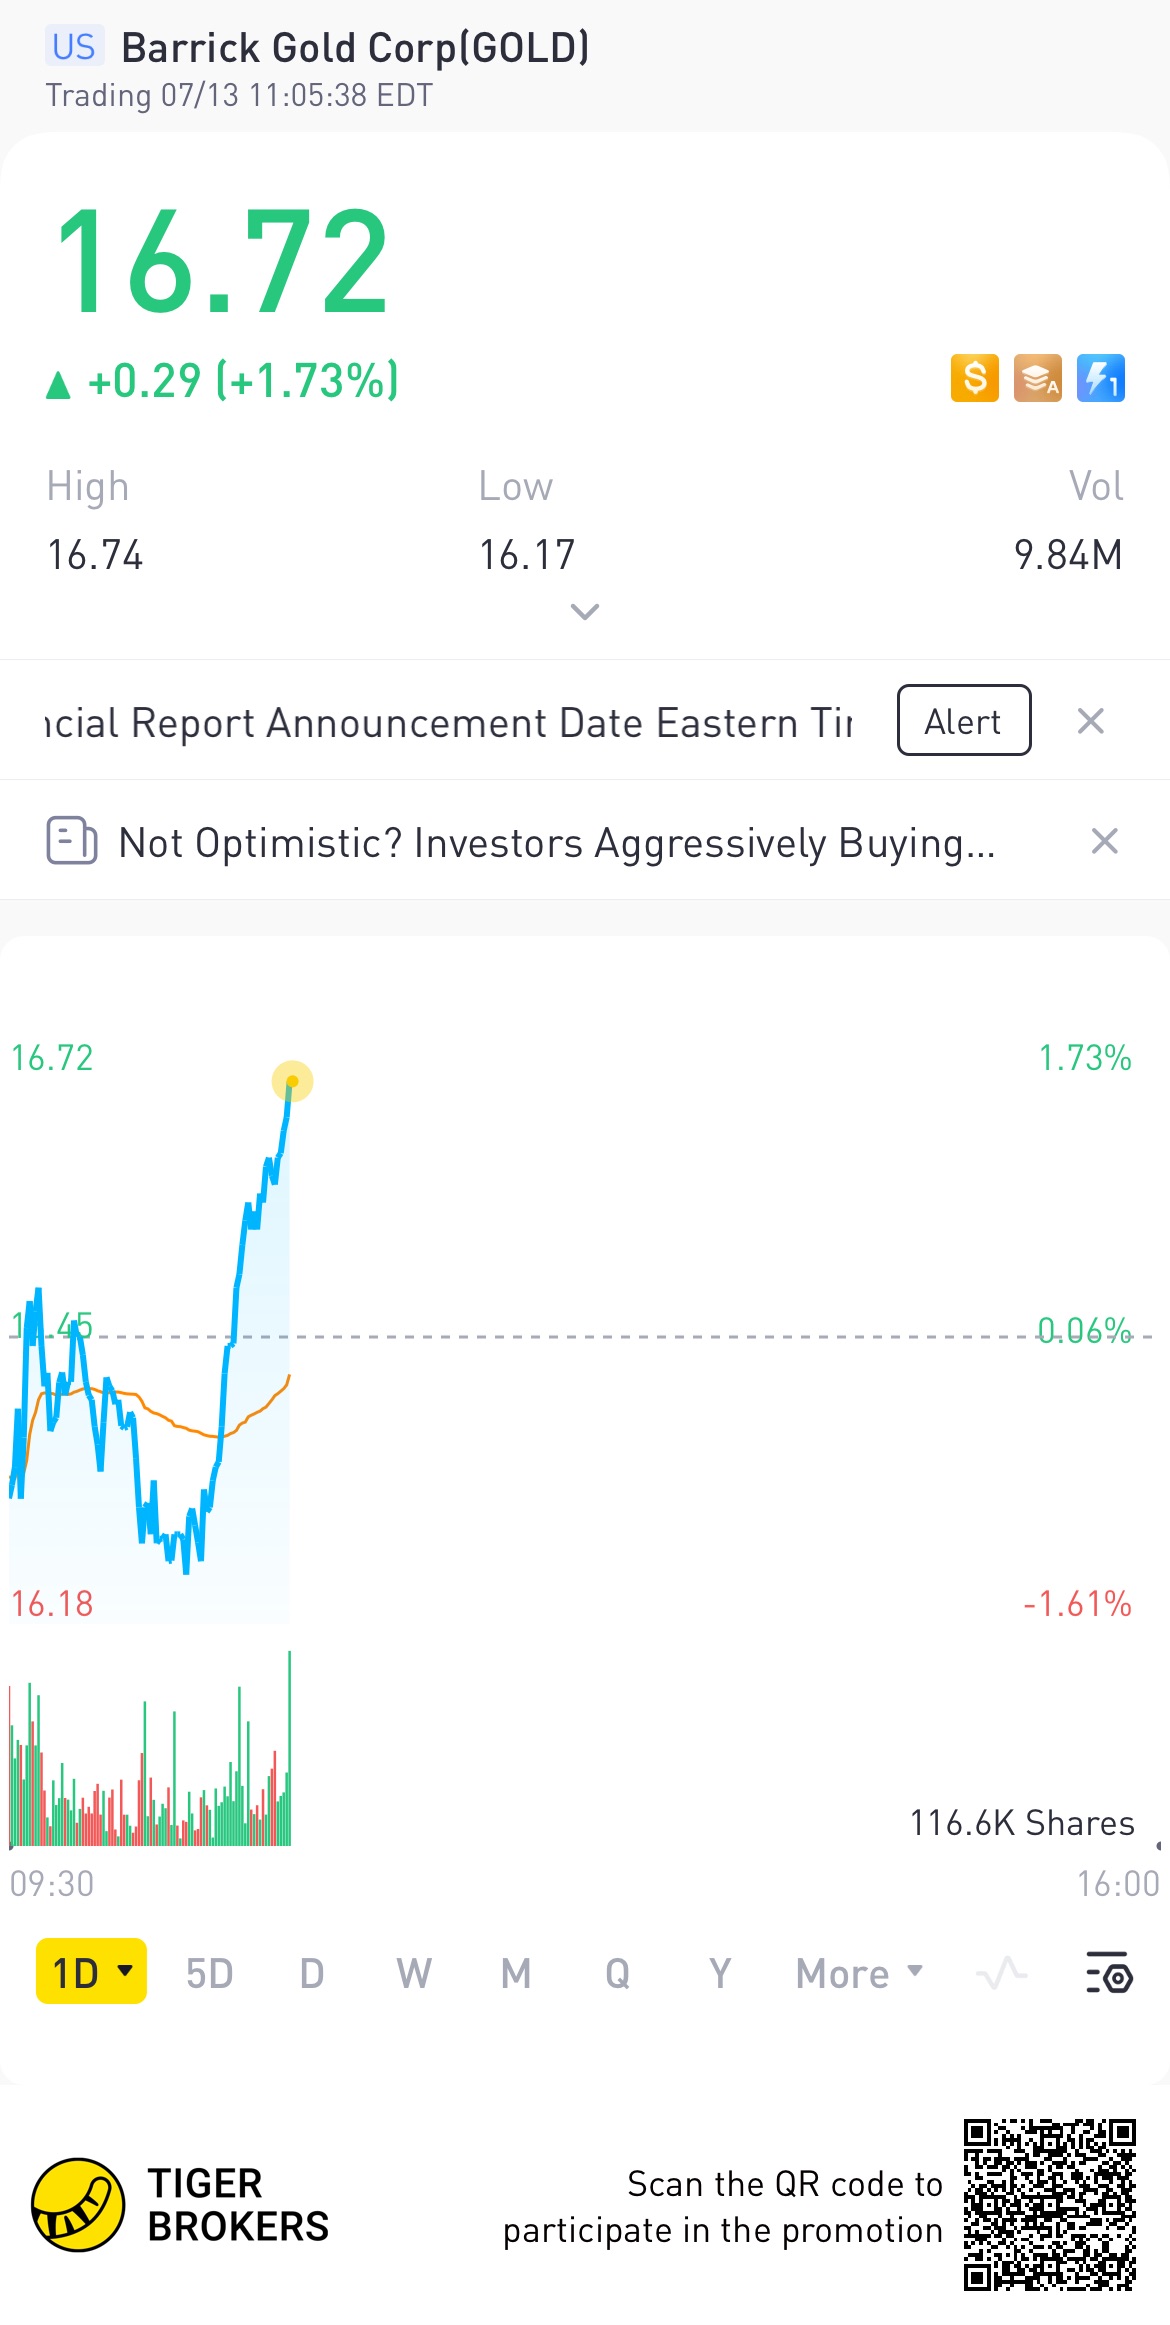The image size is (1170, 2325).
Task: Switch to the 5D chart tab
Action: [x=209, y=1973]
